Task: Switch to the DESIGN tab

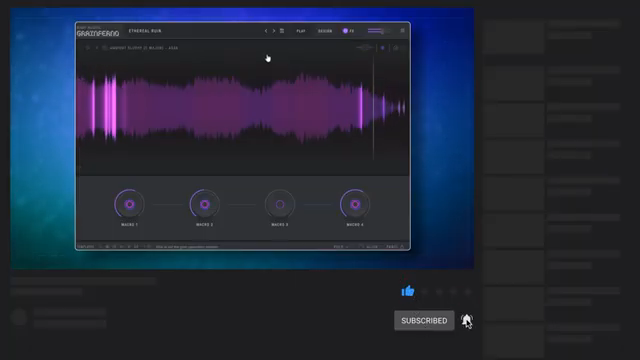Action: (x=325, y=31)
